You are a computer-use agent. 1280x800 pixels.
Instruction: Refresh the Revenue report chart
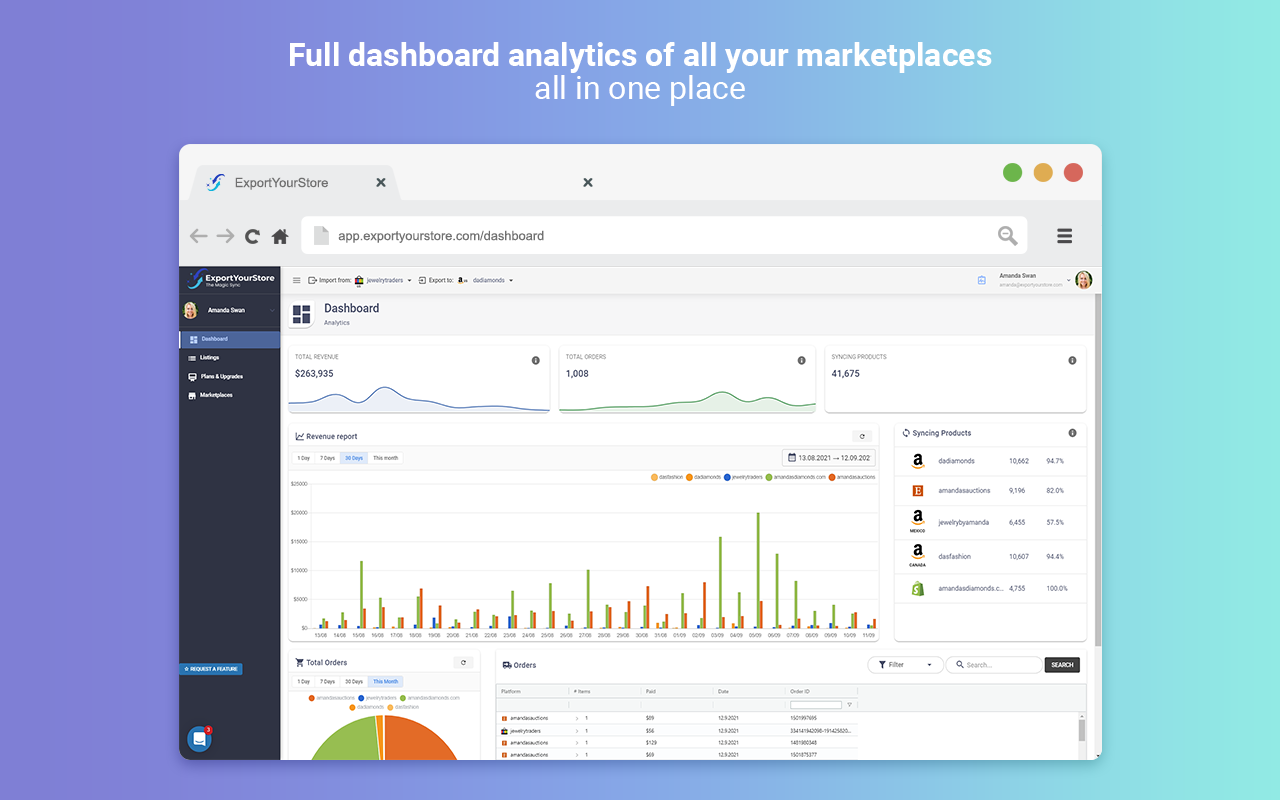tap(863, 437)
